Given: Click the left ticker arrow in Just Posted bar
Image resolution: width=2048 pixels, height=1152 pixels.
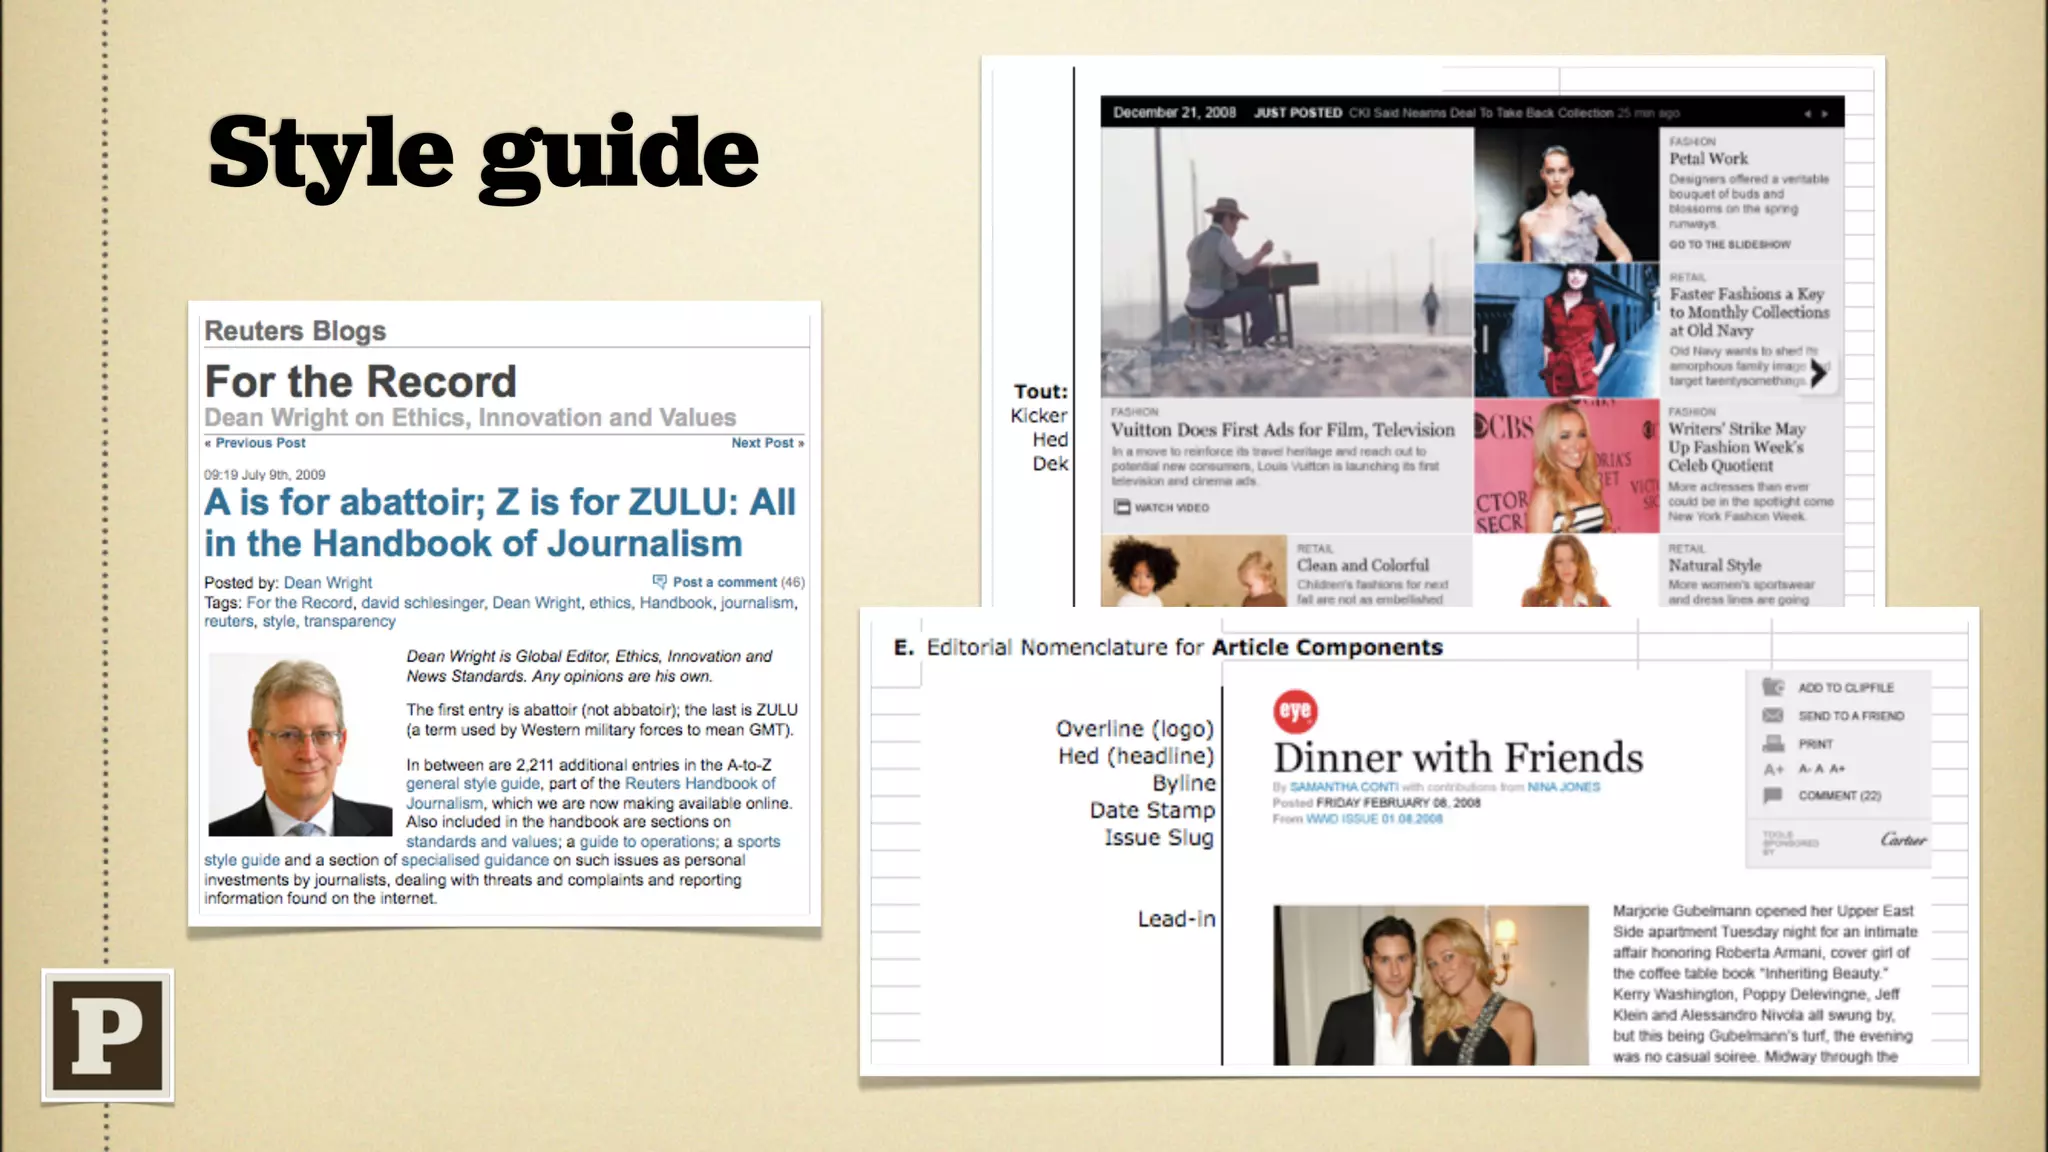Looking at the screenshot, I should click(1807, 113).
